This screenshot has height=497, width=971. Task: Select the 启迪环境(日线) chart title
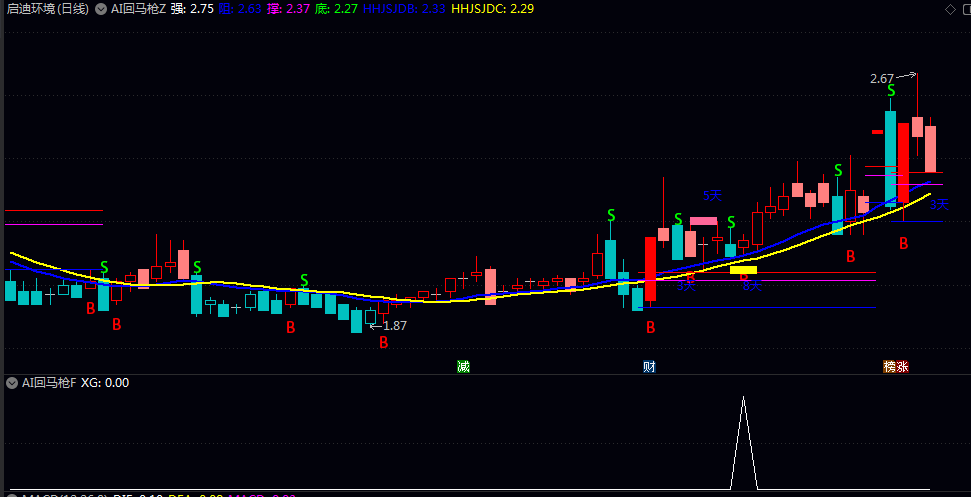click(48, 9)
